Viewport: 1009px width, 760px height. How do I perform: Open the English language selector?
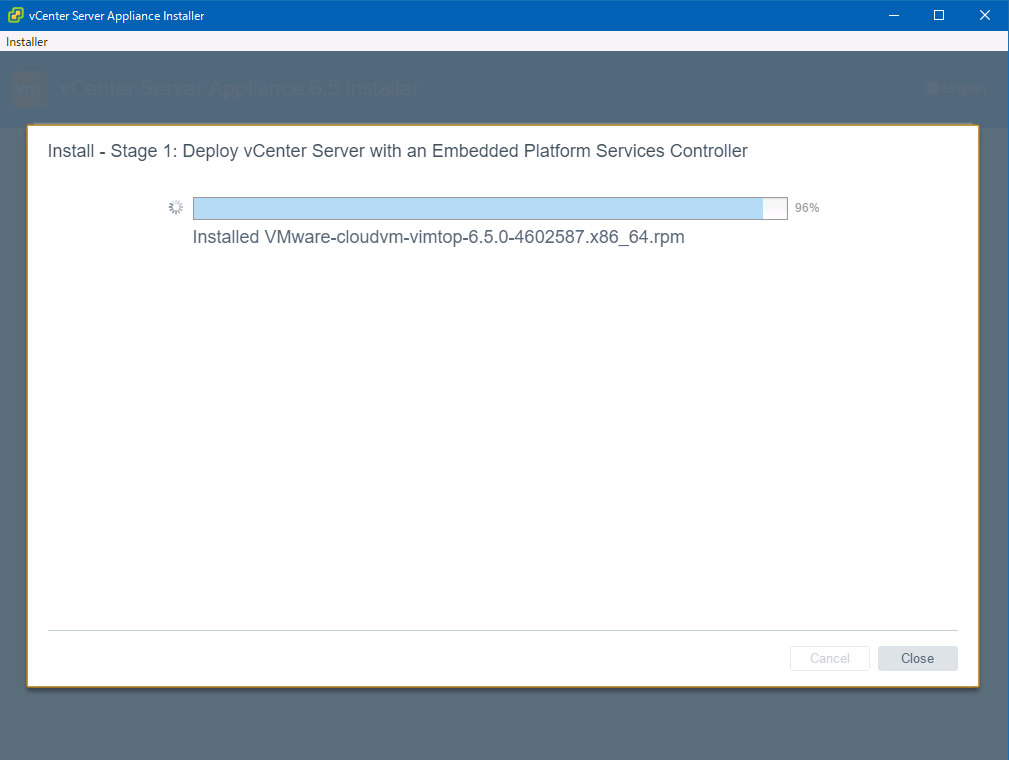(956, 88)
